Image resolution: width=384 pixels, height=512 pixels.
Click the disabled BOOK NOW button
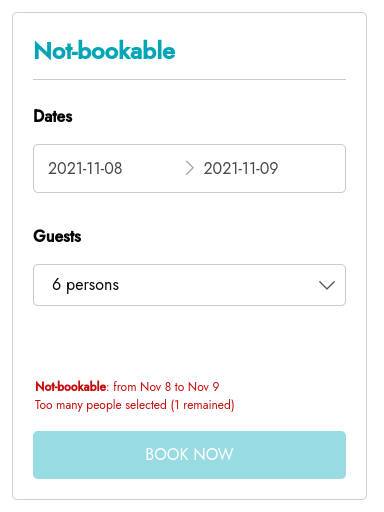(189, 455)
